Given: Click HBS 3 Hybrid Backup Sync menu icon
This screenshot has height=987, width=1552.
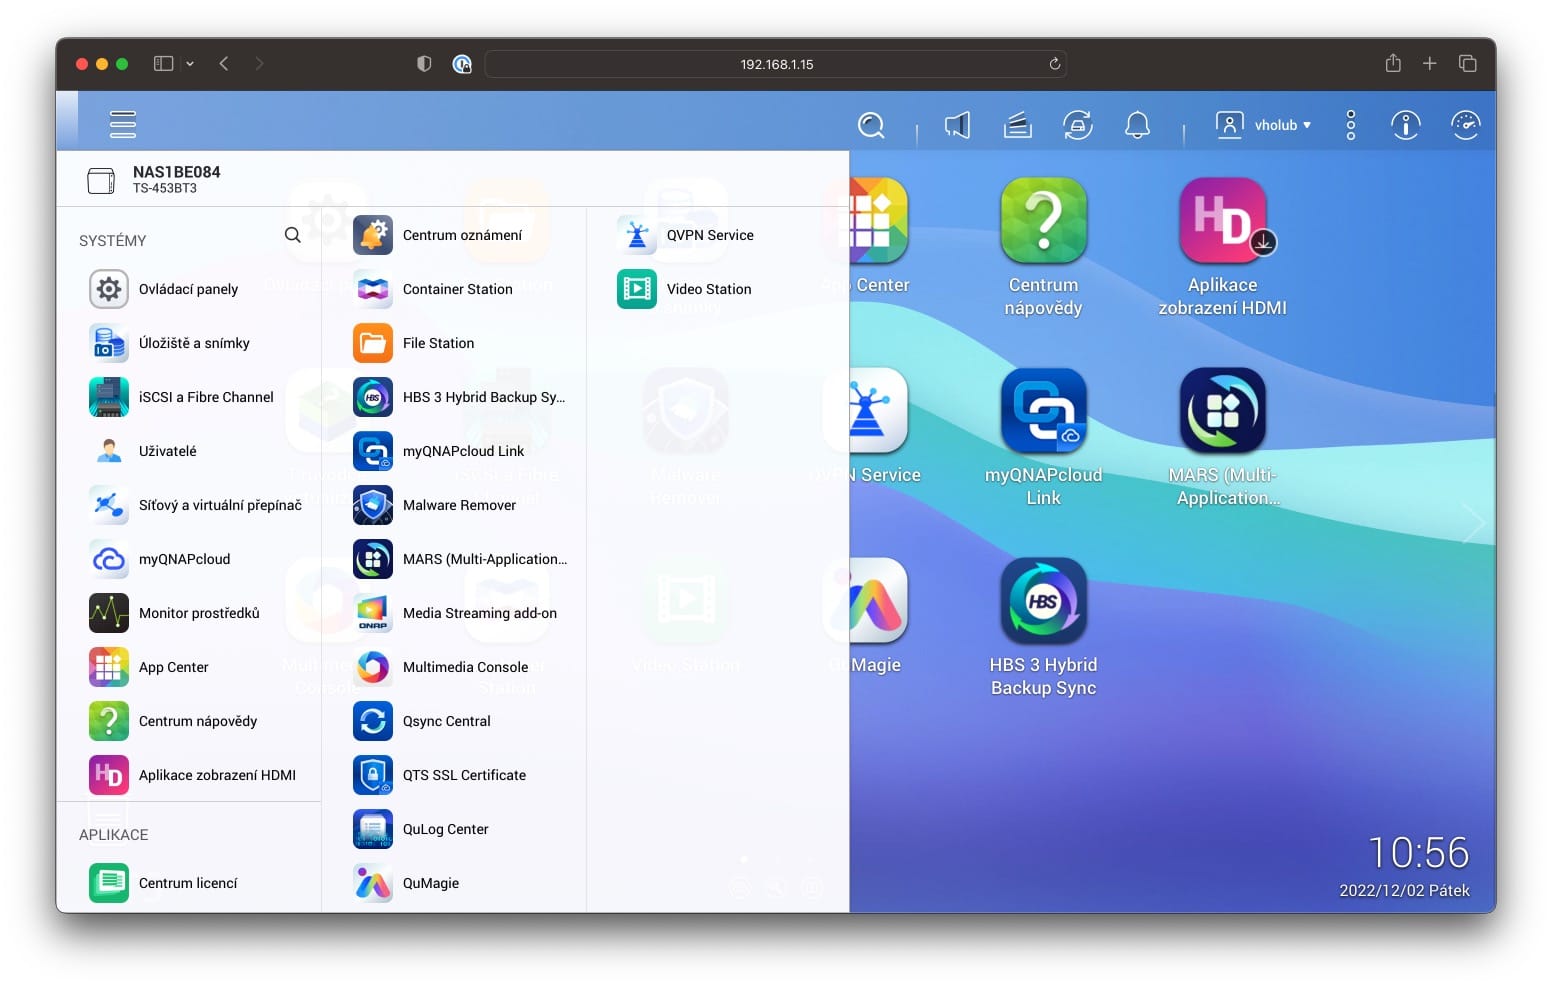Looking at the screenshot, I should [373, 397].
